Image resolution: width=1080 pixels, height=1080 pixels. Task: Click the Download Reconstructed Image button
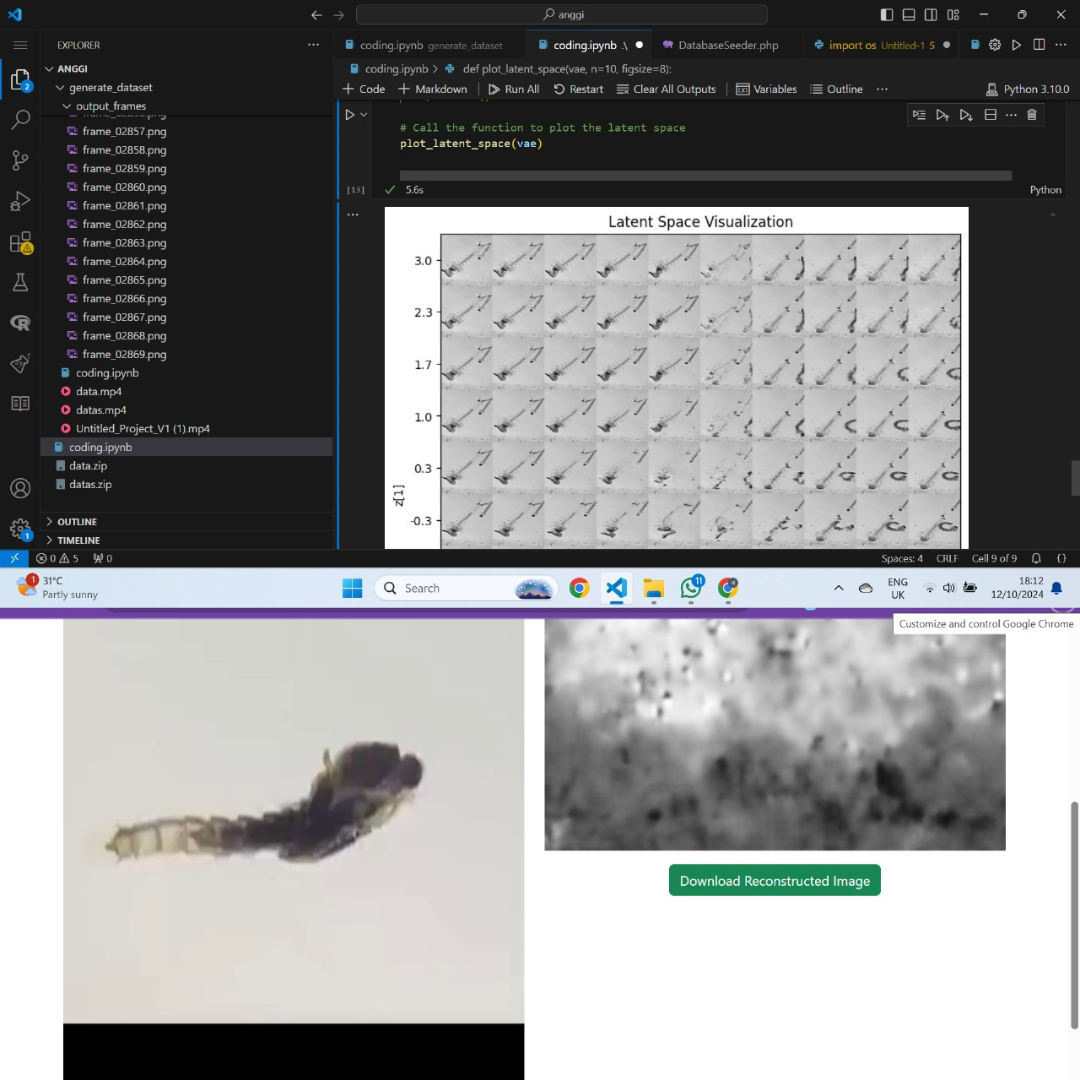(x=774, y=881)
